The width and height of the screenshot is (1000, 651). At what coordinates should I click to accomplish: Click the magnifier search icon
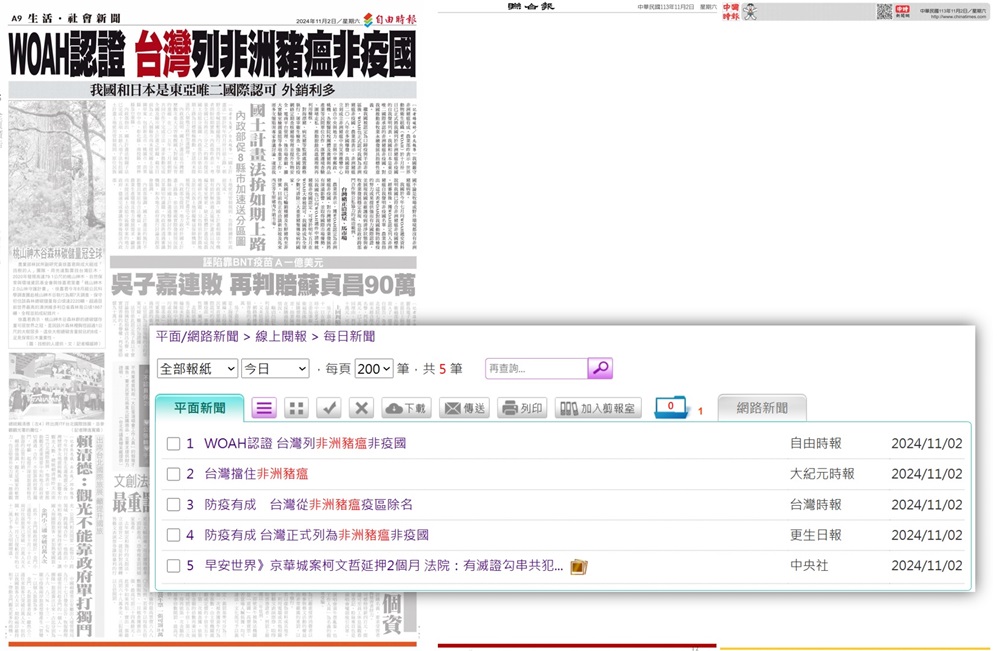600,368
